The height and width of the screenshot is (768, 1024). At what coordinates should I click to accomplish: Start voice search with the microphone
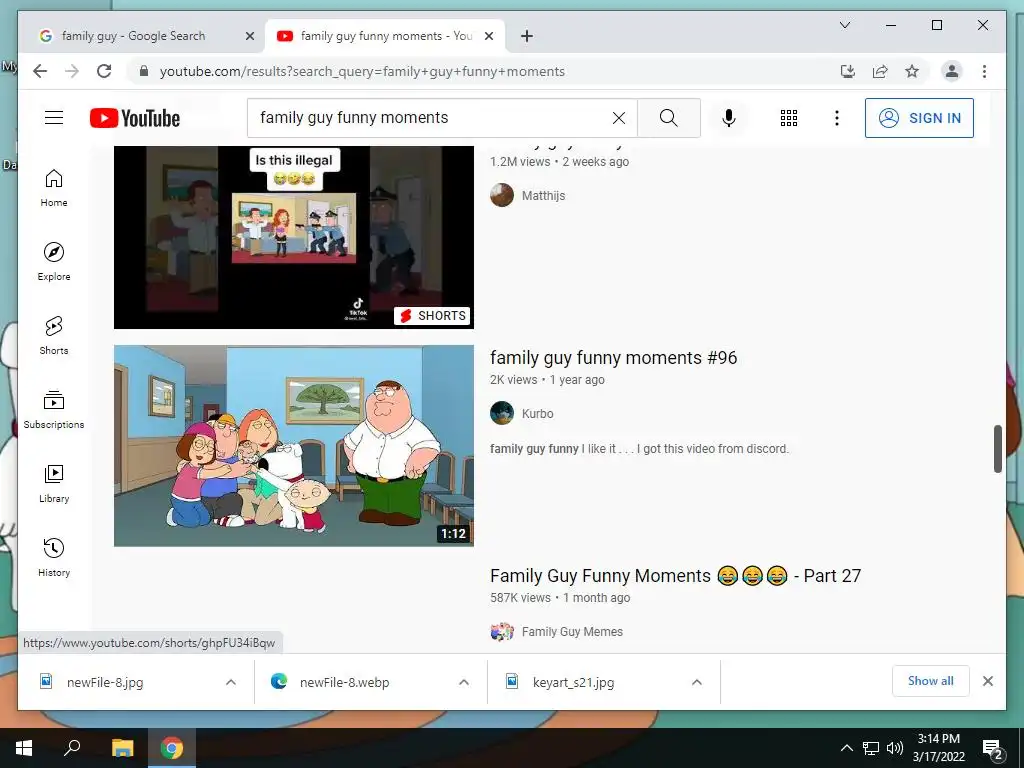[x=729, y=118]
